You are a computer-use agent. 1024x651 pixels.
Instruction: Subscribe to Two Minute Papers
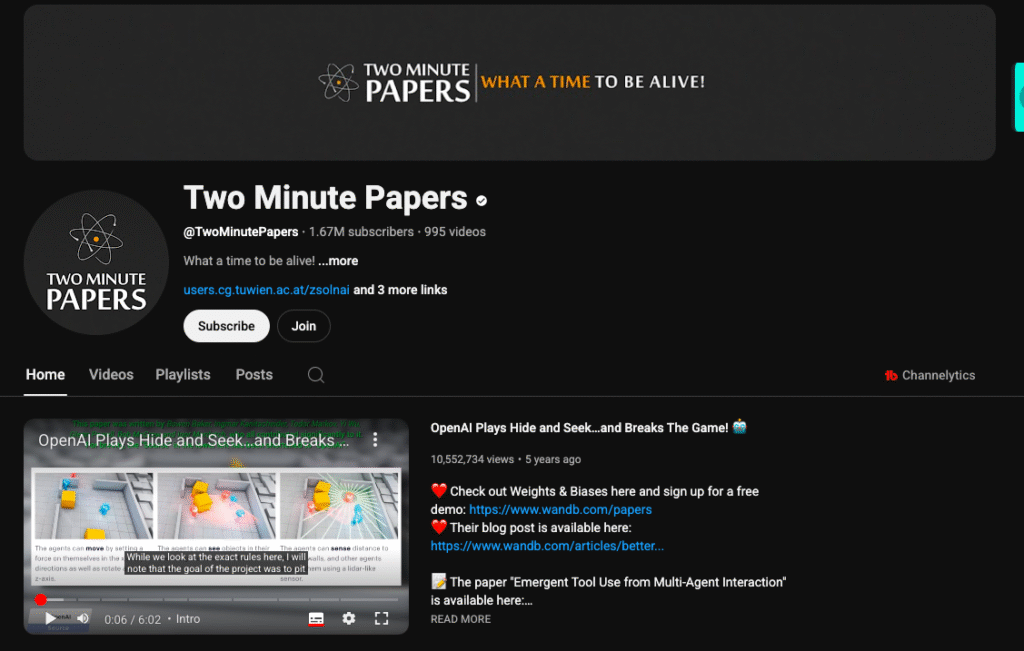click(x=226, y=326)
